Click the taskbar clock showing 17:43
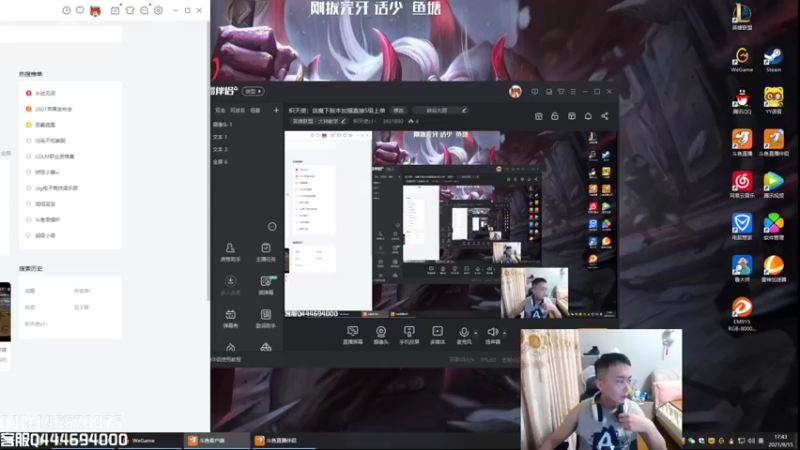Viewport: 800px width, 450px height. pos(781,440)
